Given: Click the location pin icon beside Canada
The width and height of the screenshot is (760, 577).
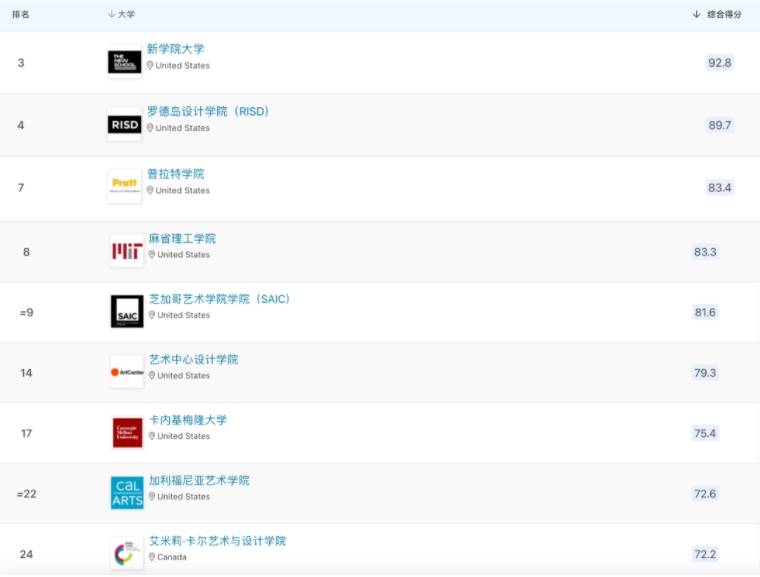Looking at the screenshot, I should pos(152,557).
